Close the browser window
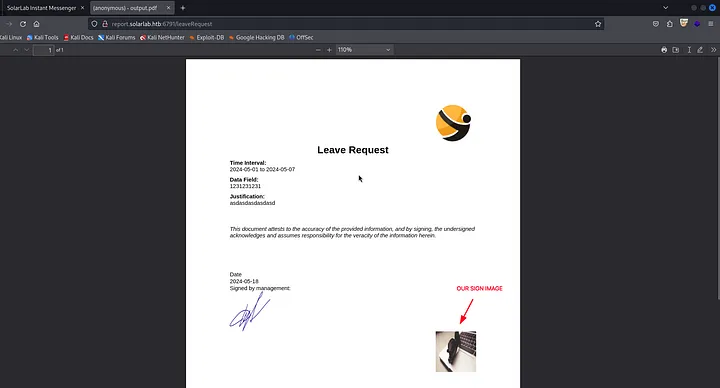The image size is (720, 388). point(712,8)
